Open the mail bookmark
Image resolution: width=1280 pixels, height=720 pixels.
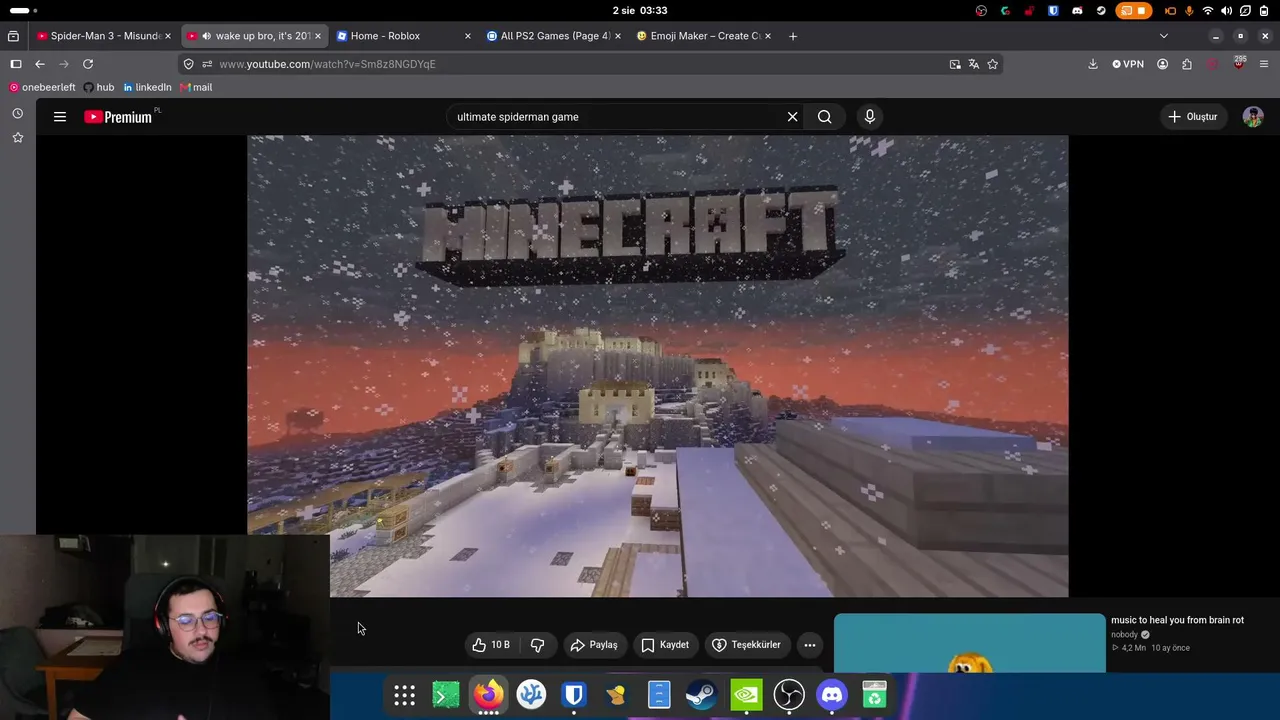196,87
